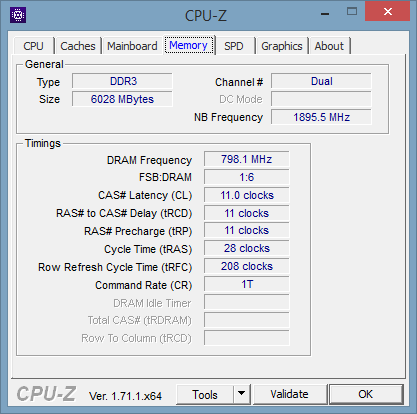
Task: Click the Channel # field showing Dual
Action: [x=321, y=81]
